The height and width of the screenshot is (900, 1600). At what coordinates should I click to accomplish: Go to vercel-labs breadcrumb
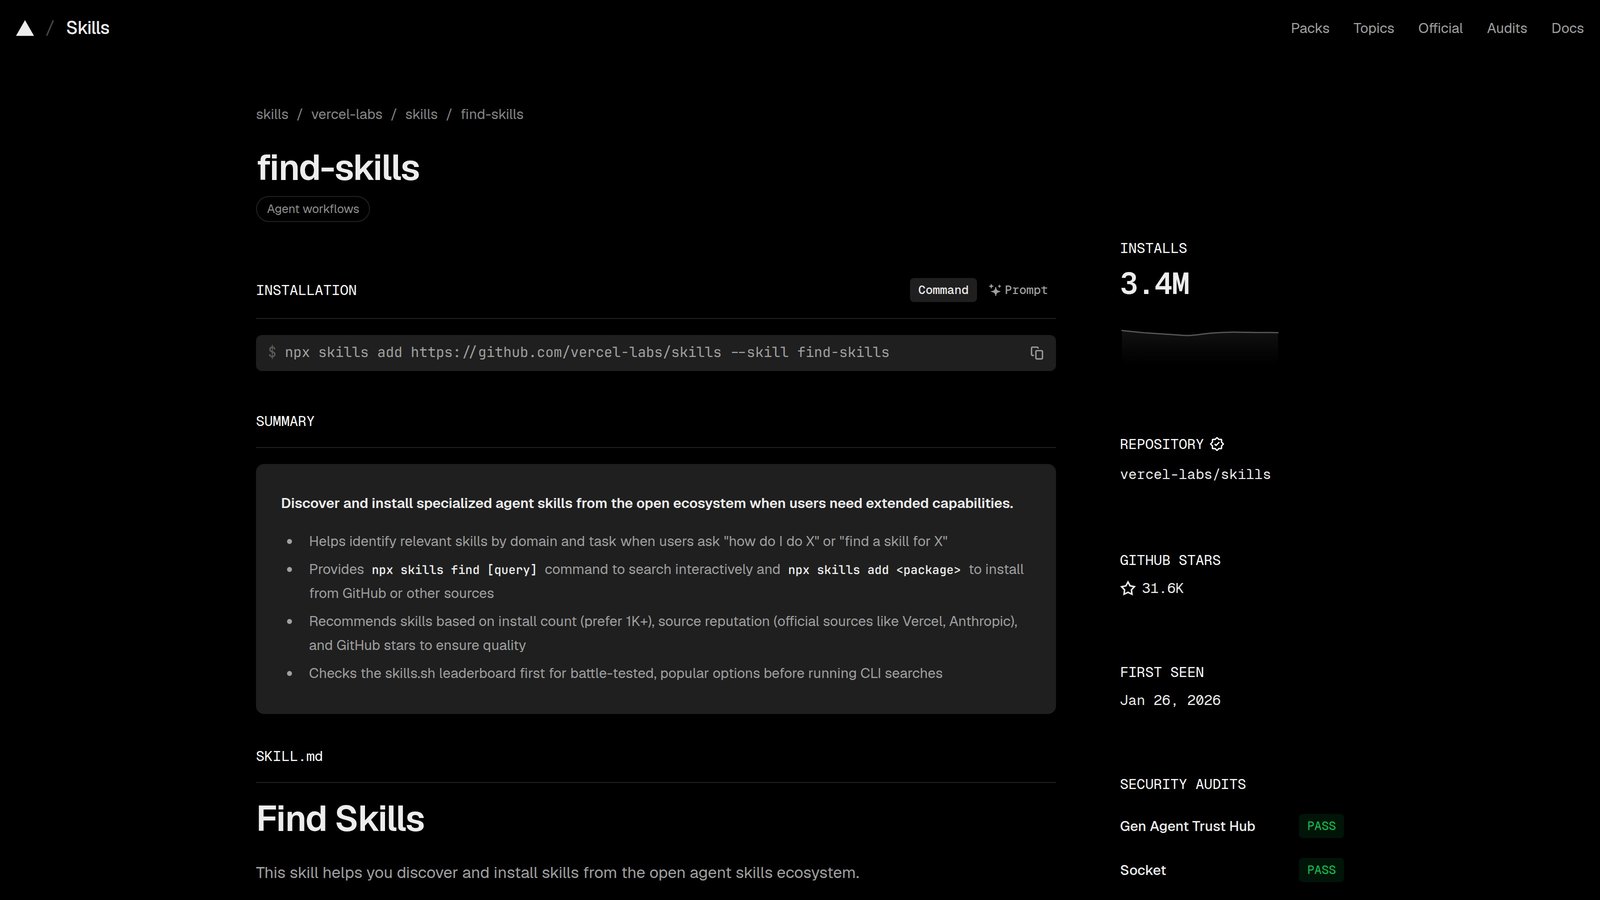point(347,114)
